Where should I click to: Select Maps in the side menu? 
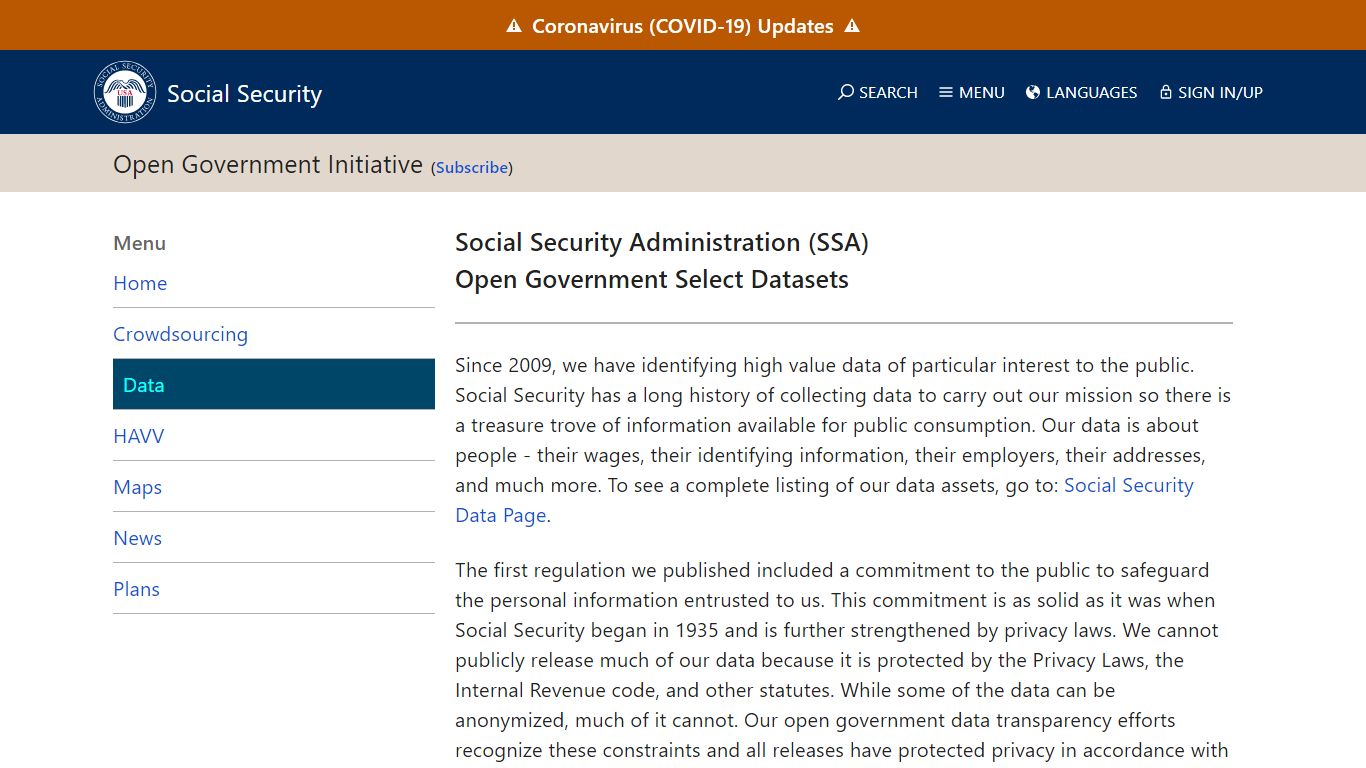(137, 487)
